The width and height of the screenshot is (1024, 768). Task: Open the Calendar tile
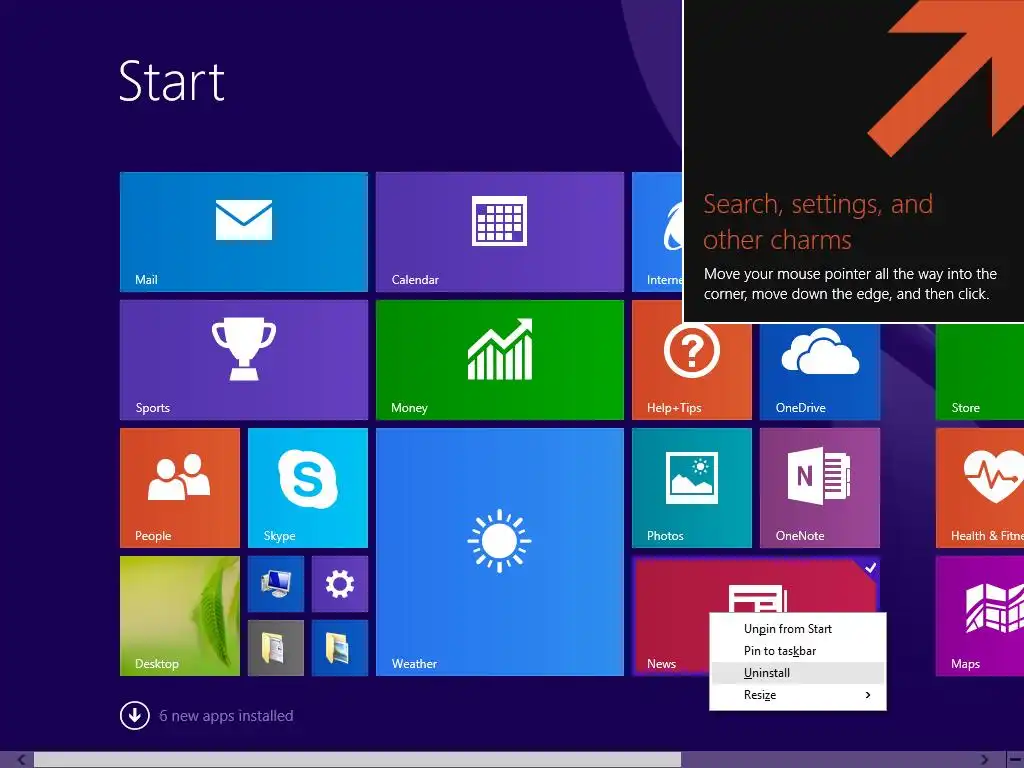(x=500, y=232)
